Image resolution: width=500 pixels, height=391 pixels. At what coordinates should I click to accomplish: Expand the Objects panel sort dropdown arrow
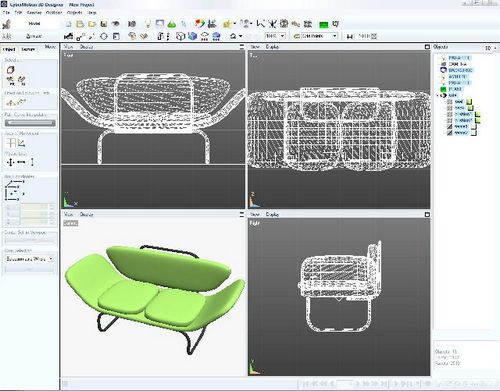[x=495, y=48]
